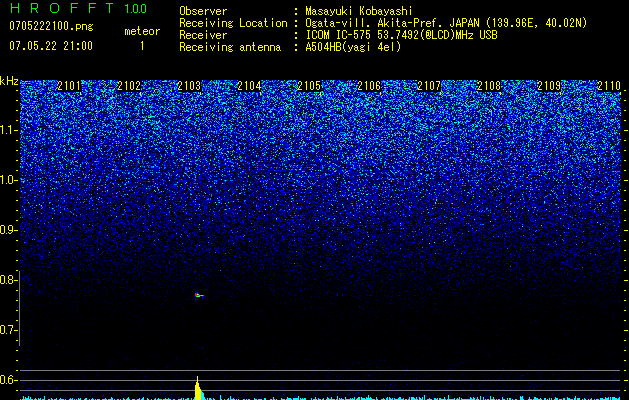
Task: Click the 1.0 kHz axis tick label
Action: 8,180
